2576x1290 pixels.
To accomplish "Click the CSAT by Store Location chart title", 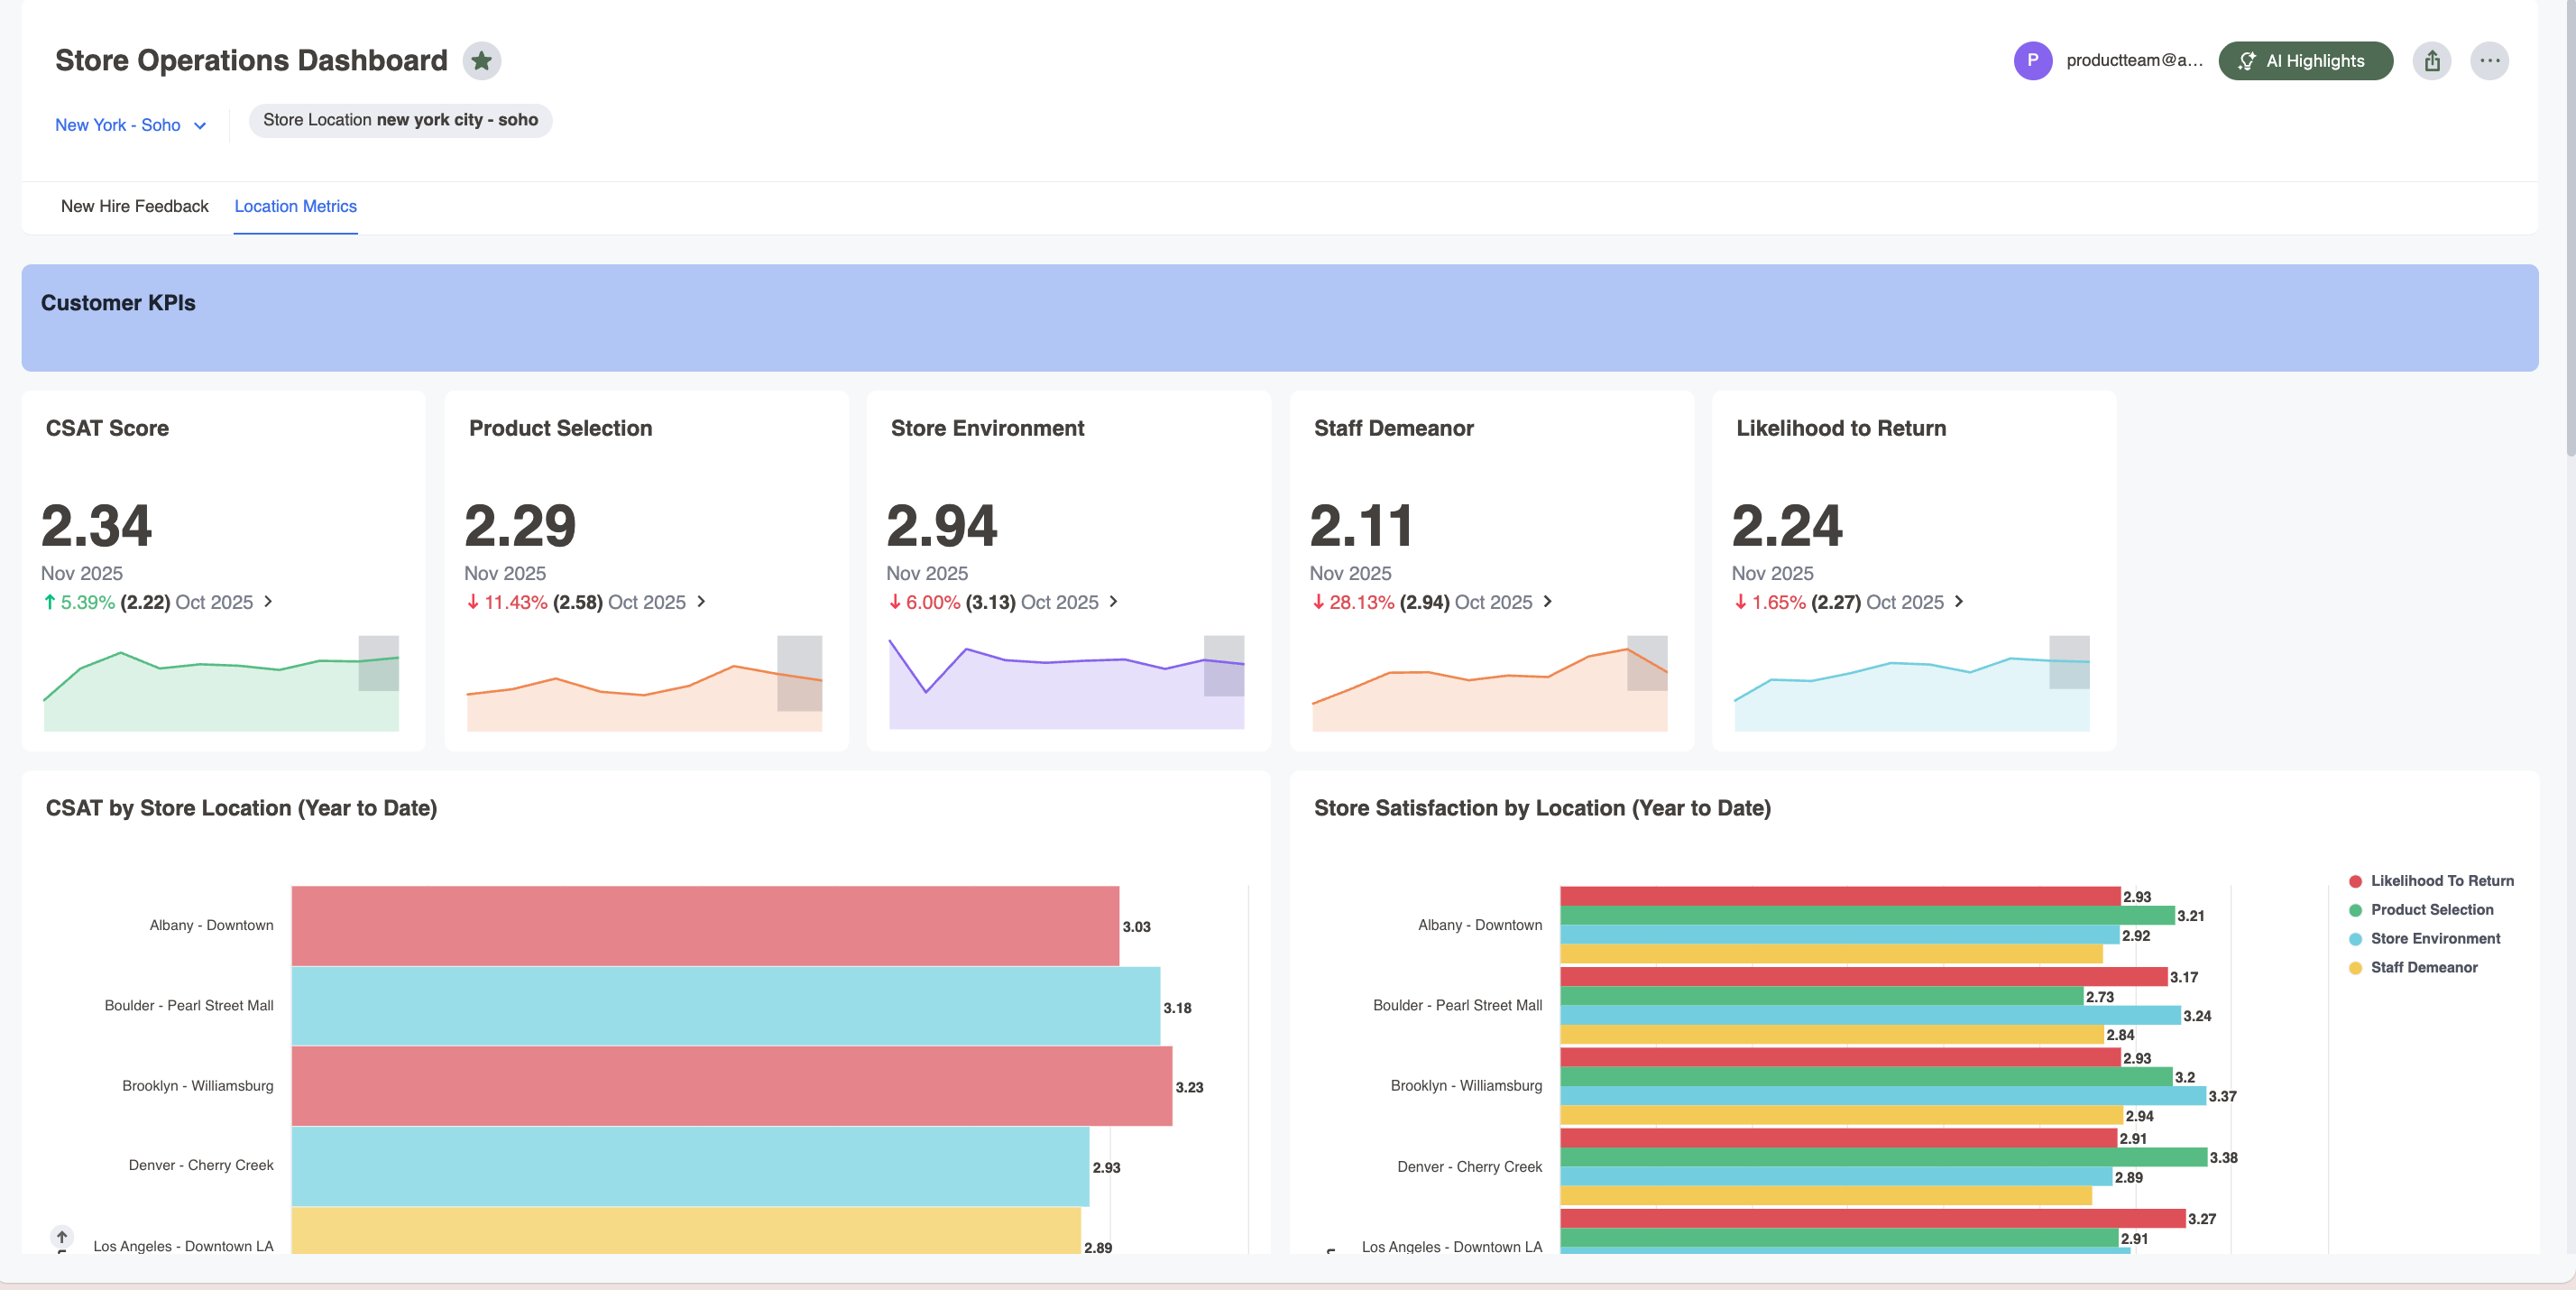I will pyautogui.click(x=241, y=808).
